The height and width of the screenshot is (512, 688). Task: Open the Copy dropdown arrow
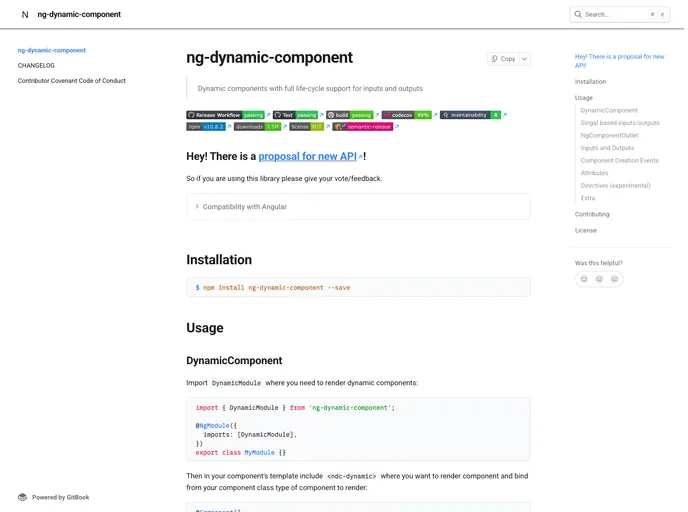[524, 59]
